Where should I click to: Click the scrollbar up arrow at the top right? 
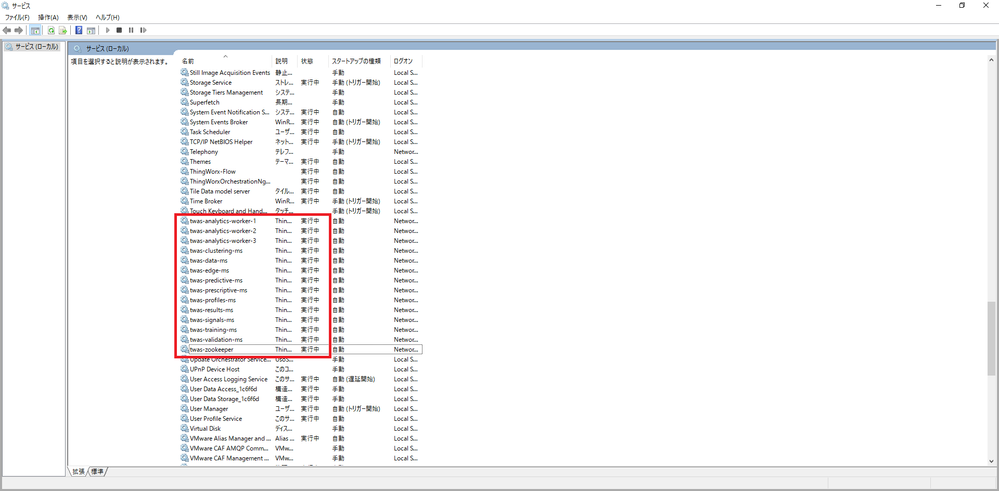tap(991, 59)
